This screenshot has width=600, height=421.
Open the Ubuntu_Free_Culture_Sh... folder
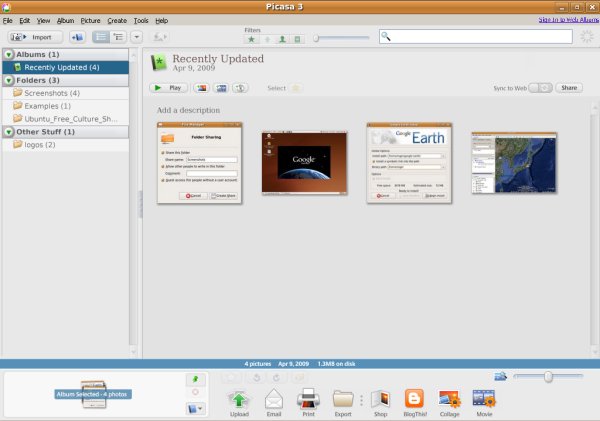(65, 119)
